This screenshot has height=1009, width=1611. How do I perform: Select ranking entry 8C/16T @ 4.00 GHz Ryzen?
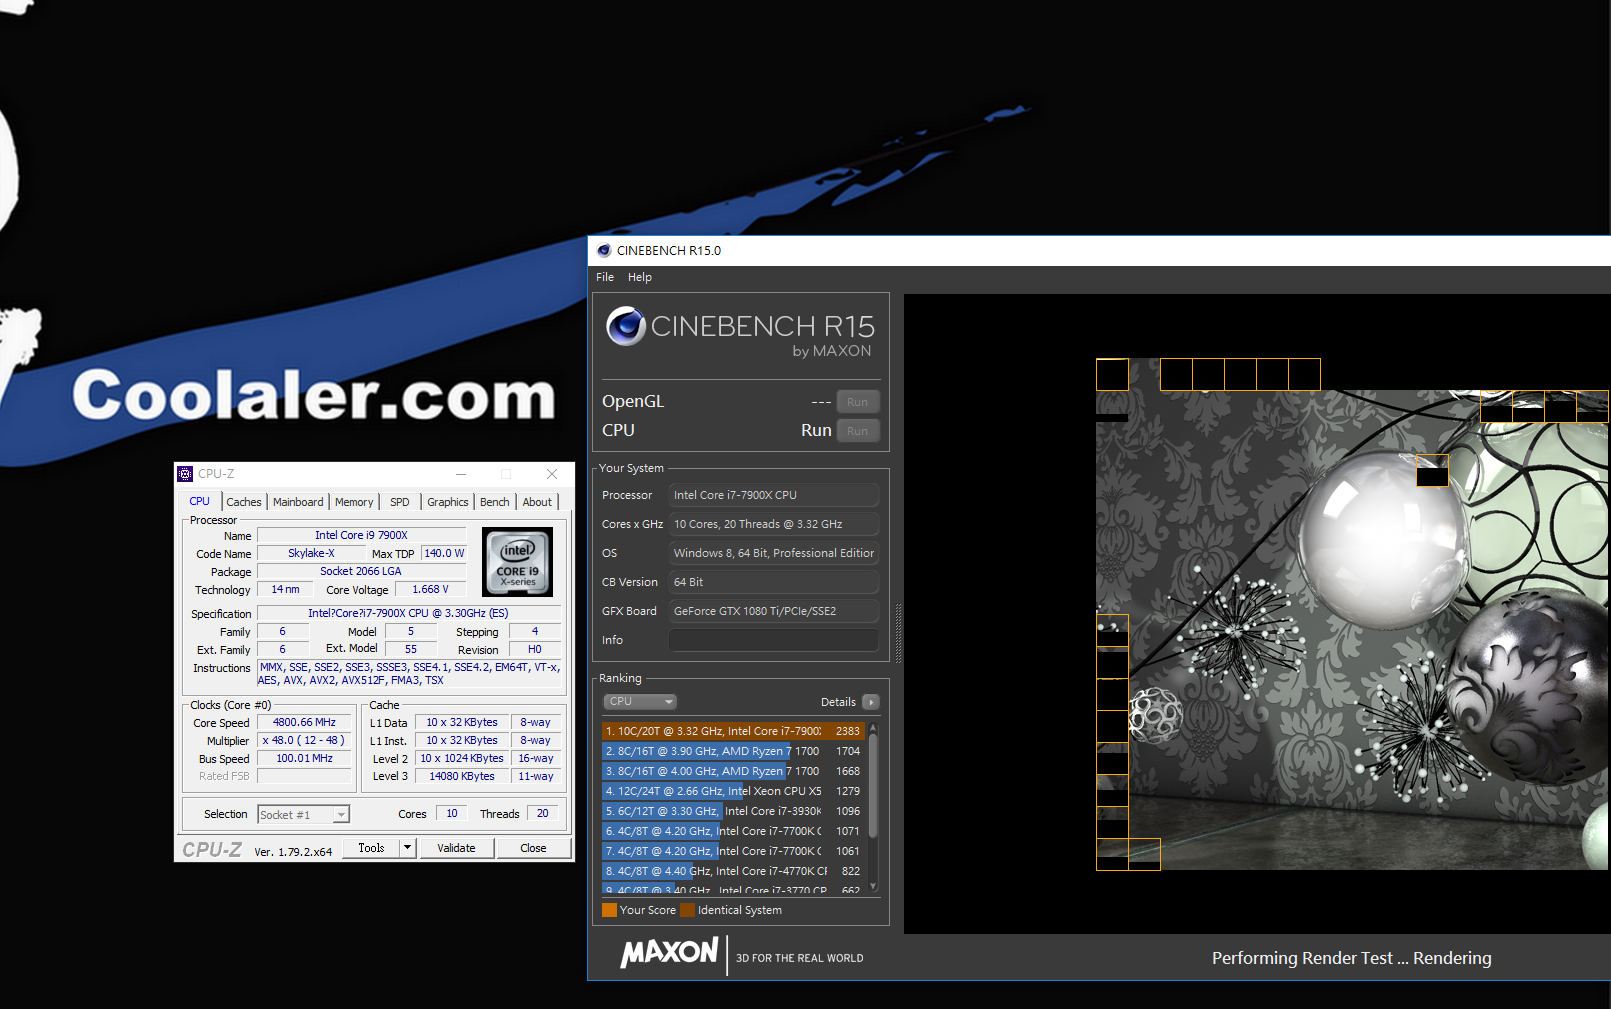pyautogui.click(x=733, y=771)
